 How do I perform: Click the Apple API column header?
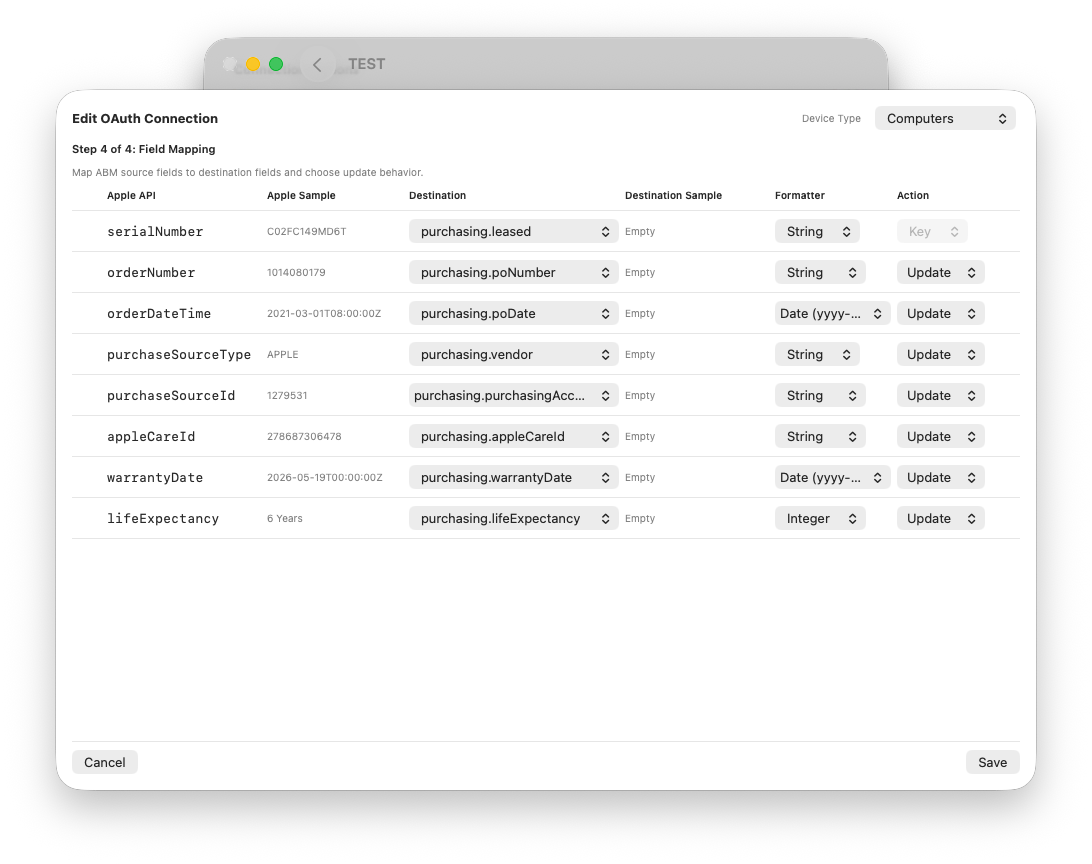[131, 196]
